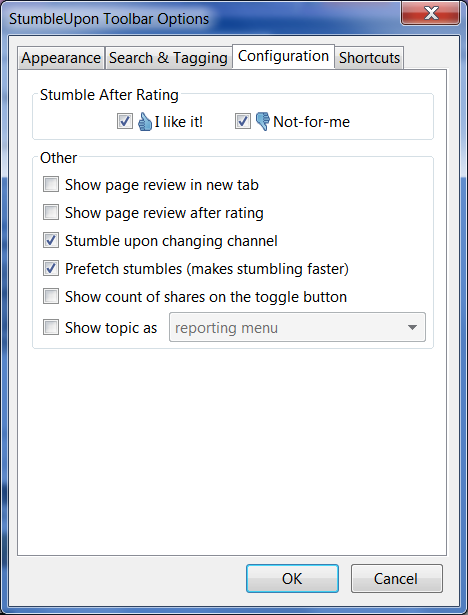
Task: Go to the Shortcuts tab
Action: pos(369,58)
